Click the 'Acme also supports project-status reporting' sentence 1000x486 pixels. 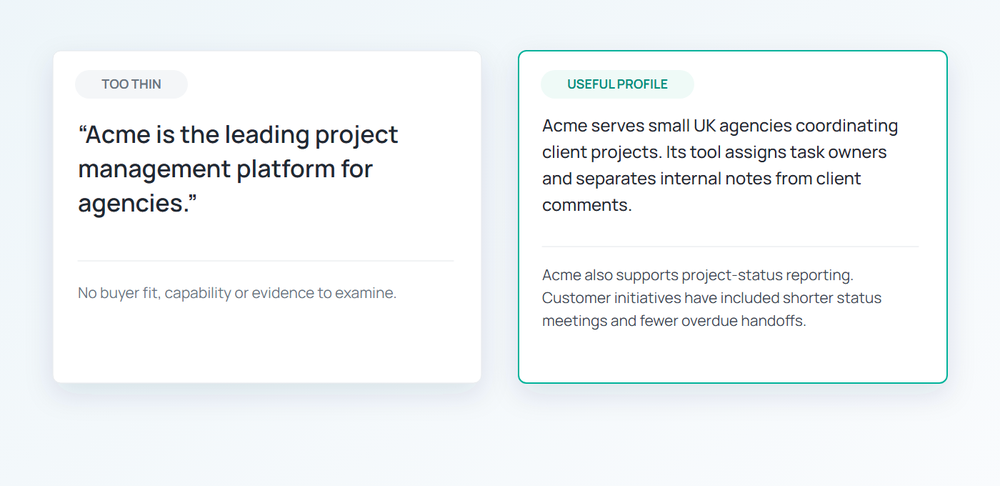click(x=698, y=276)
